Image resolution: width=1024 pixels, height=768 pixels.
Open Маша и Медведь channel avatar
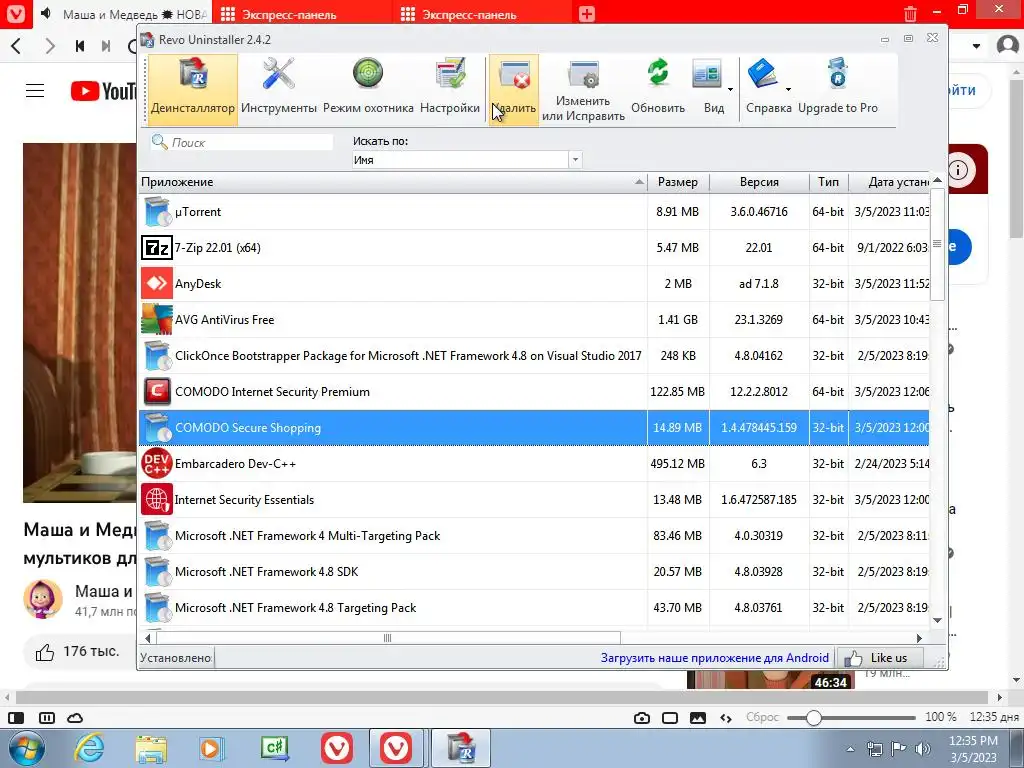(42, 598)
